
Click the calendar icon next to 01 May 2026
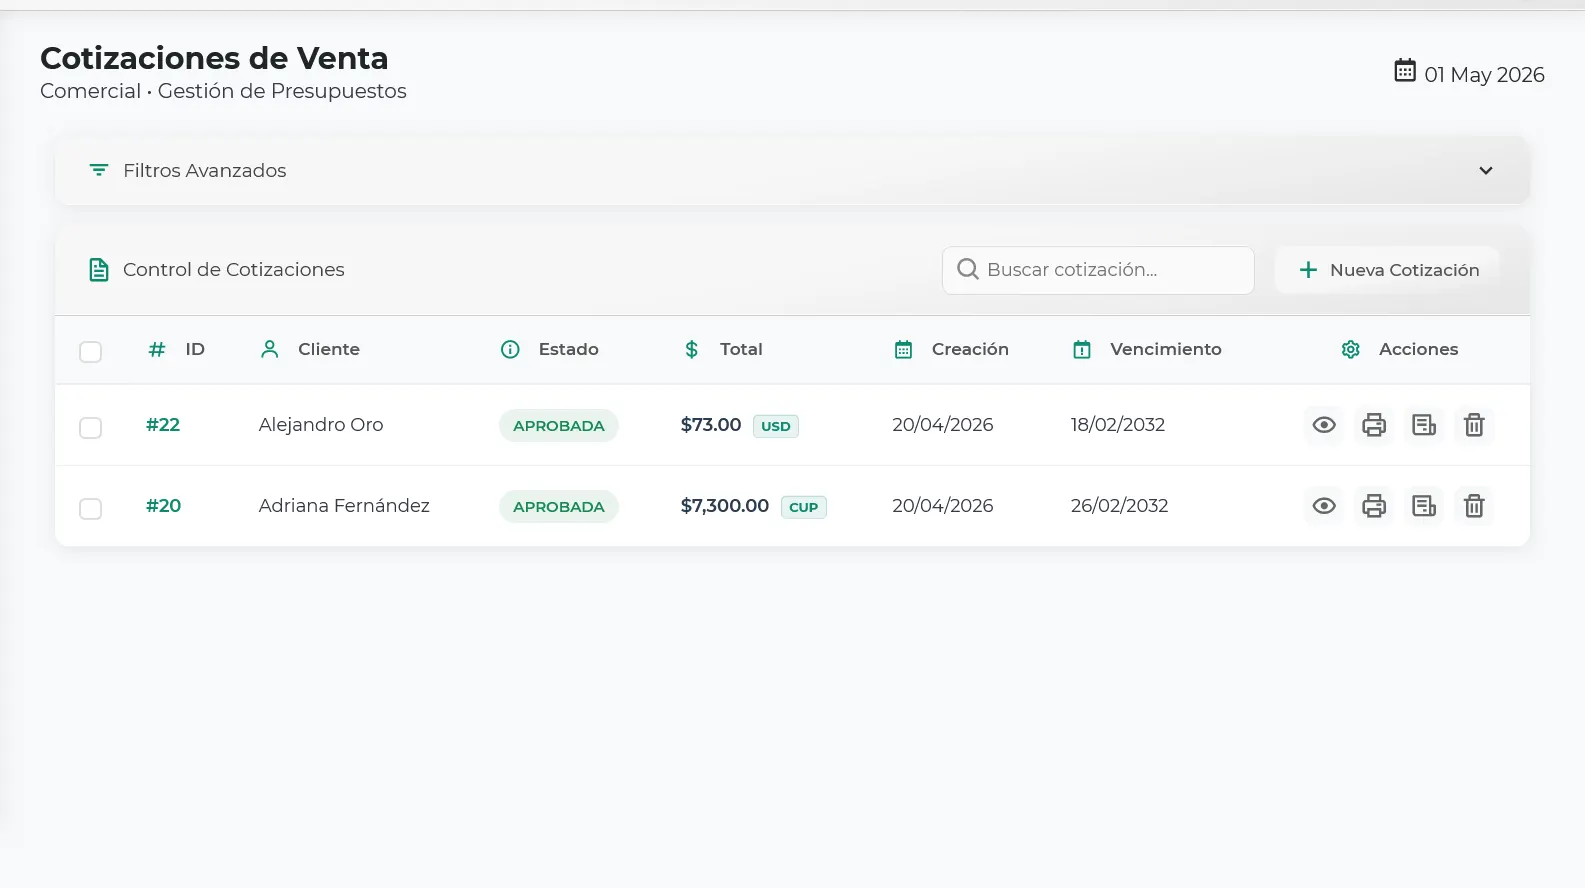tap(1405, 70)
